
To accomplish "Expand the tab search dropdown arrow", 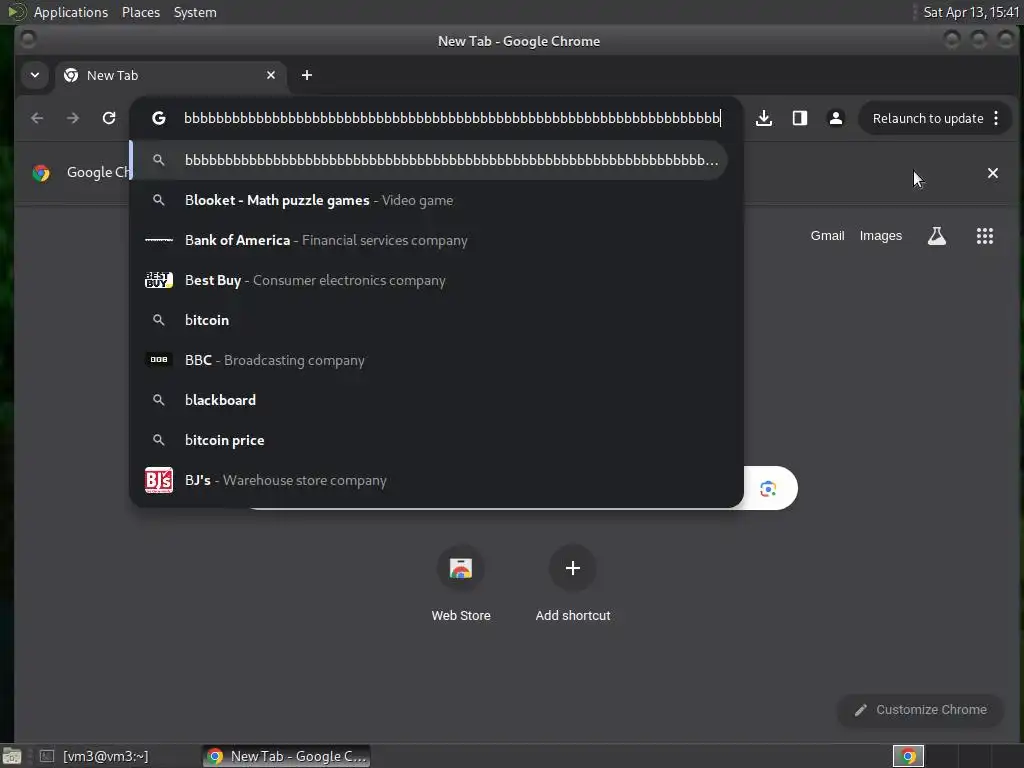I will (x=35, y=75).
